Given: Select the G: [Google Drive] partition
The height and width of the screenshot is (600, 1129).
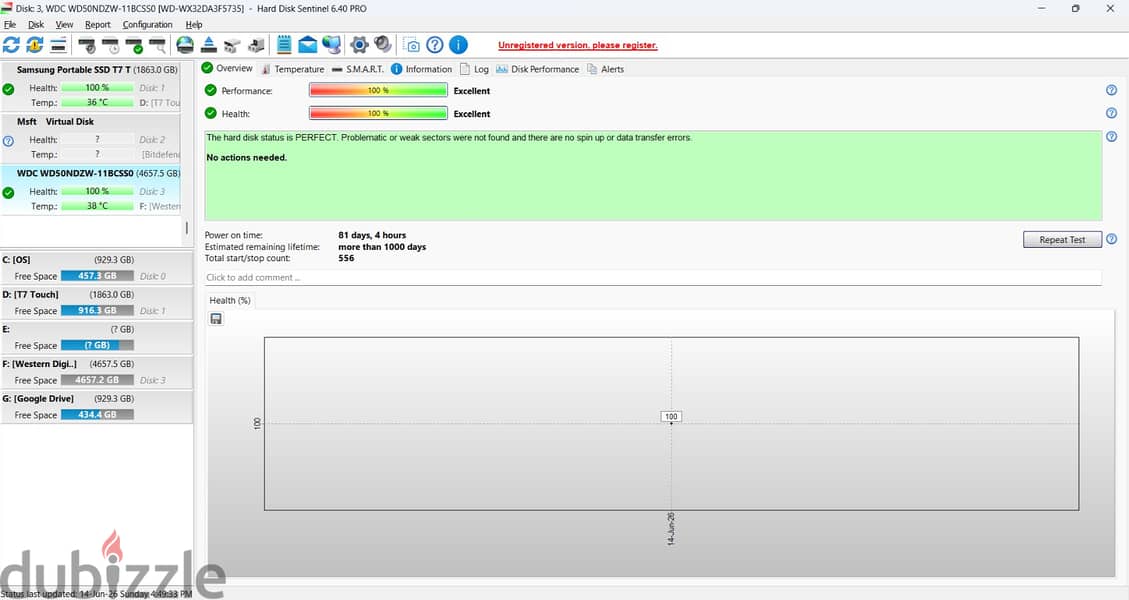Looking at the screenshot, I should [x=96, y=406].
